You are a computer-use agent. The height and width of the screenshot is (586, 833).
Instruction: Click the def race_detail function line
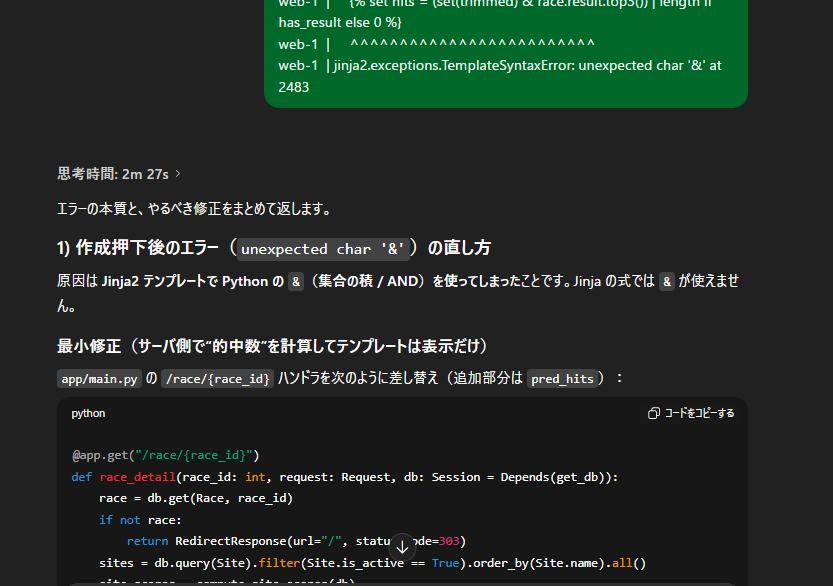pyautogui.click(x=345, y=477)
